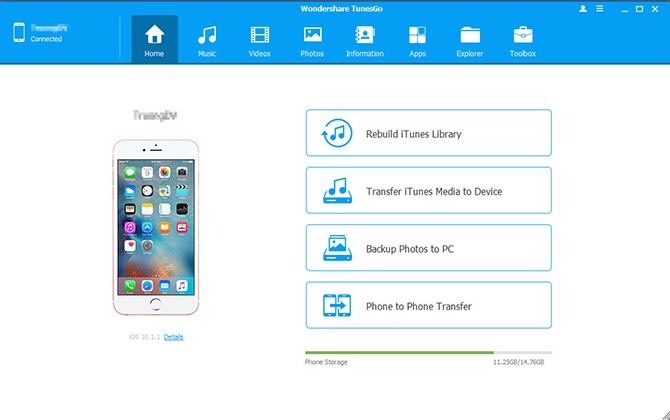This screenshot has width=670, height=420.
Task: Switch to the Apps tab
Action: tap(417, 39)
